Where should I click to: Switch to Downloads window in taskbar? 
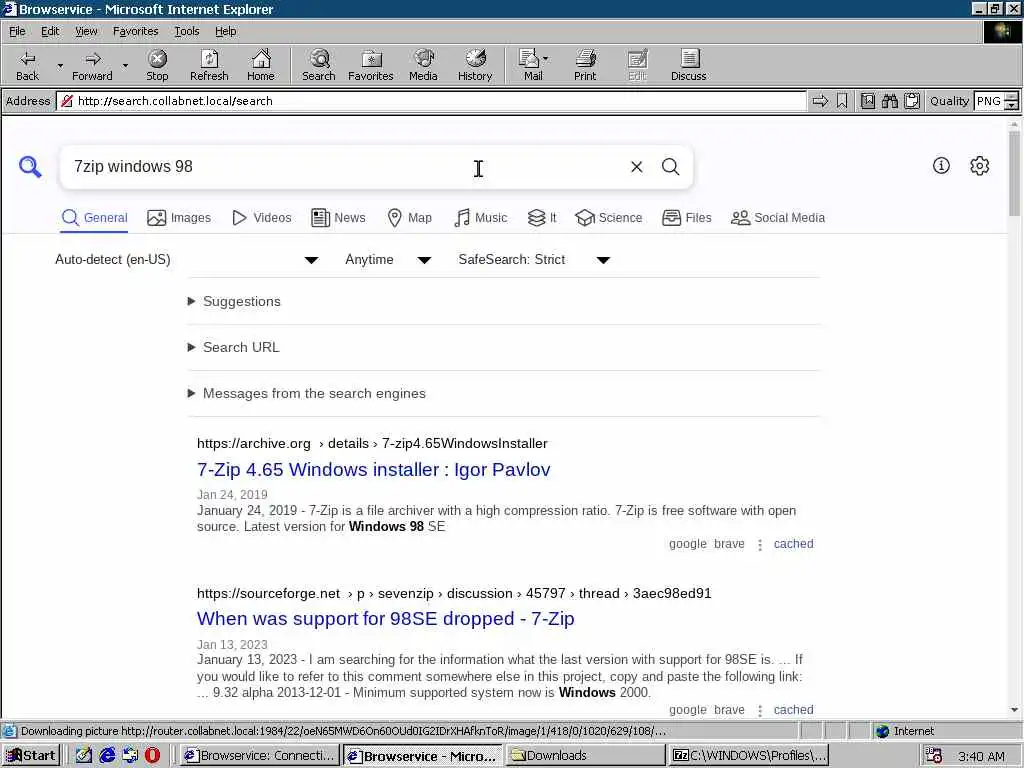pyautogui.click(x=585, y=756)
